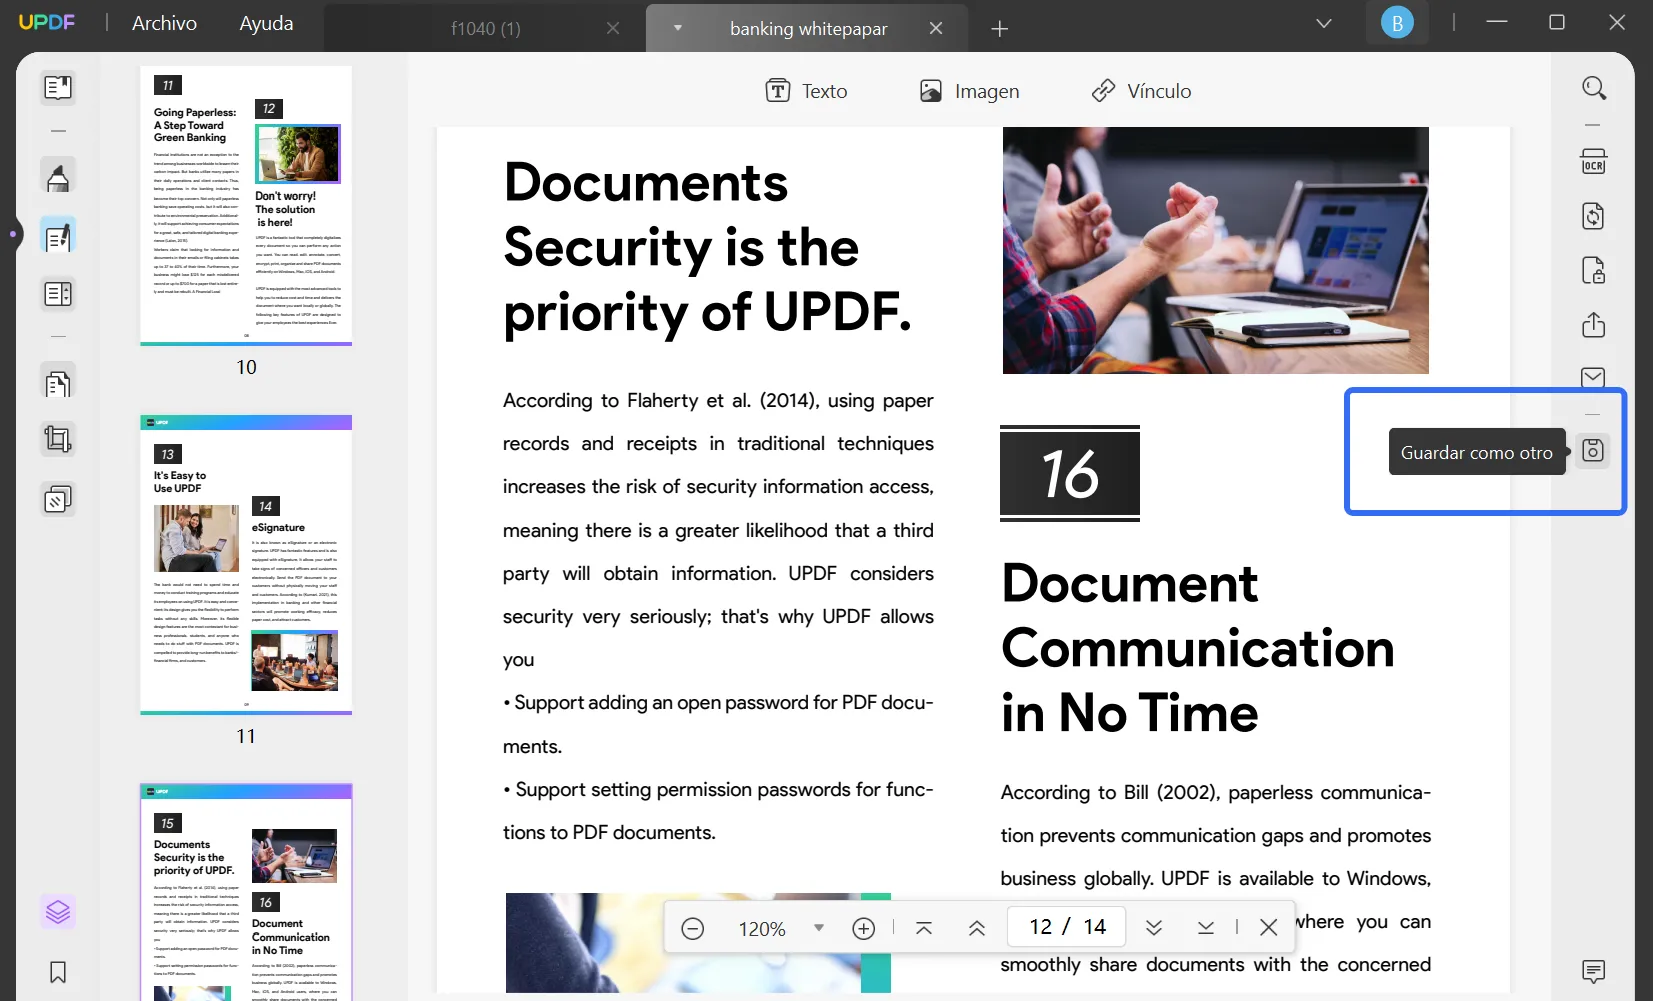
Task: Switch to the f1040 (1) tab
Action: coord(485,29)
